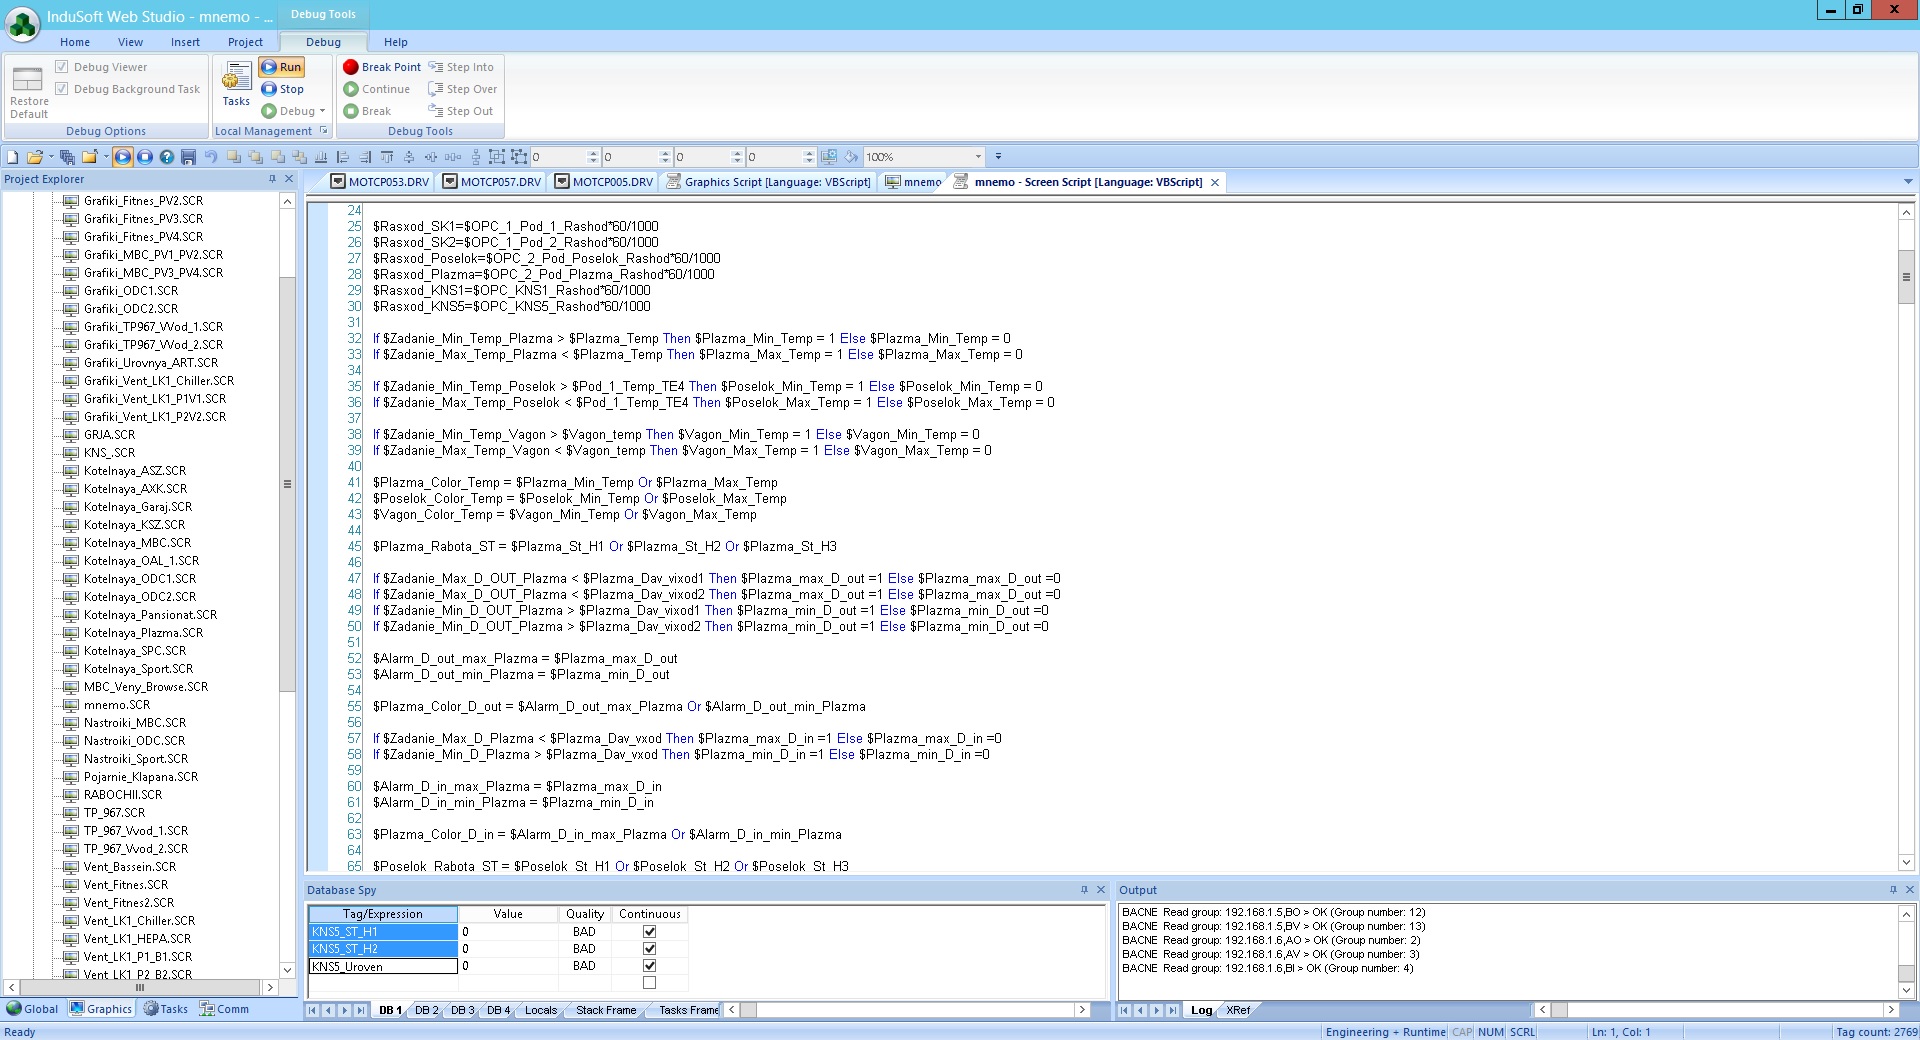Open the Stack Frame tab
Screen dimensions: 1920x1040
coord(606,1010)
